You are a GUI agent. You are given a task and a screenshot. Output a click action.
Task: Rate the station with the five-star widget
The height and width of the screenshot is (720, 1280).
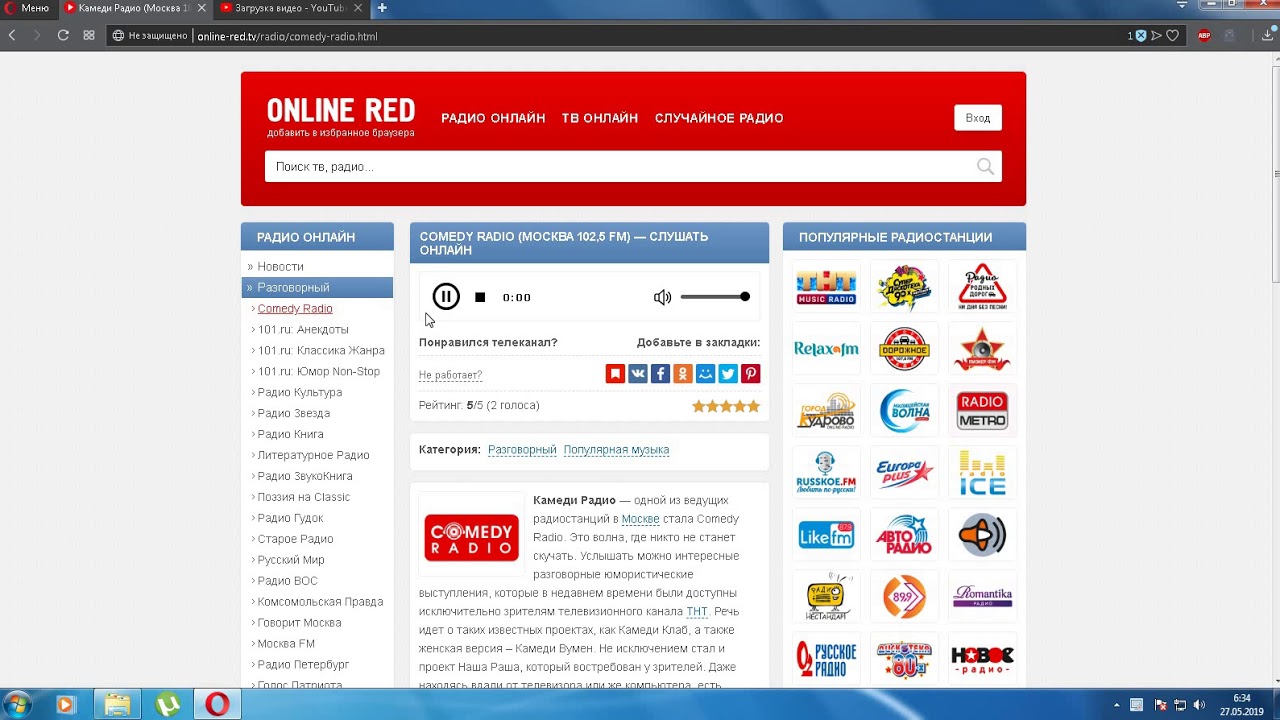(x=726, y=406)
